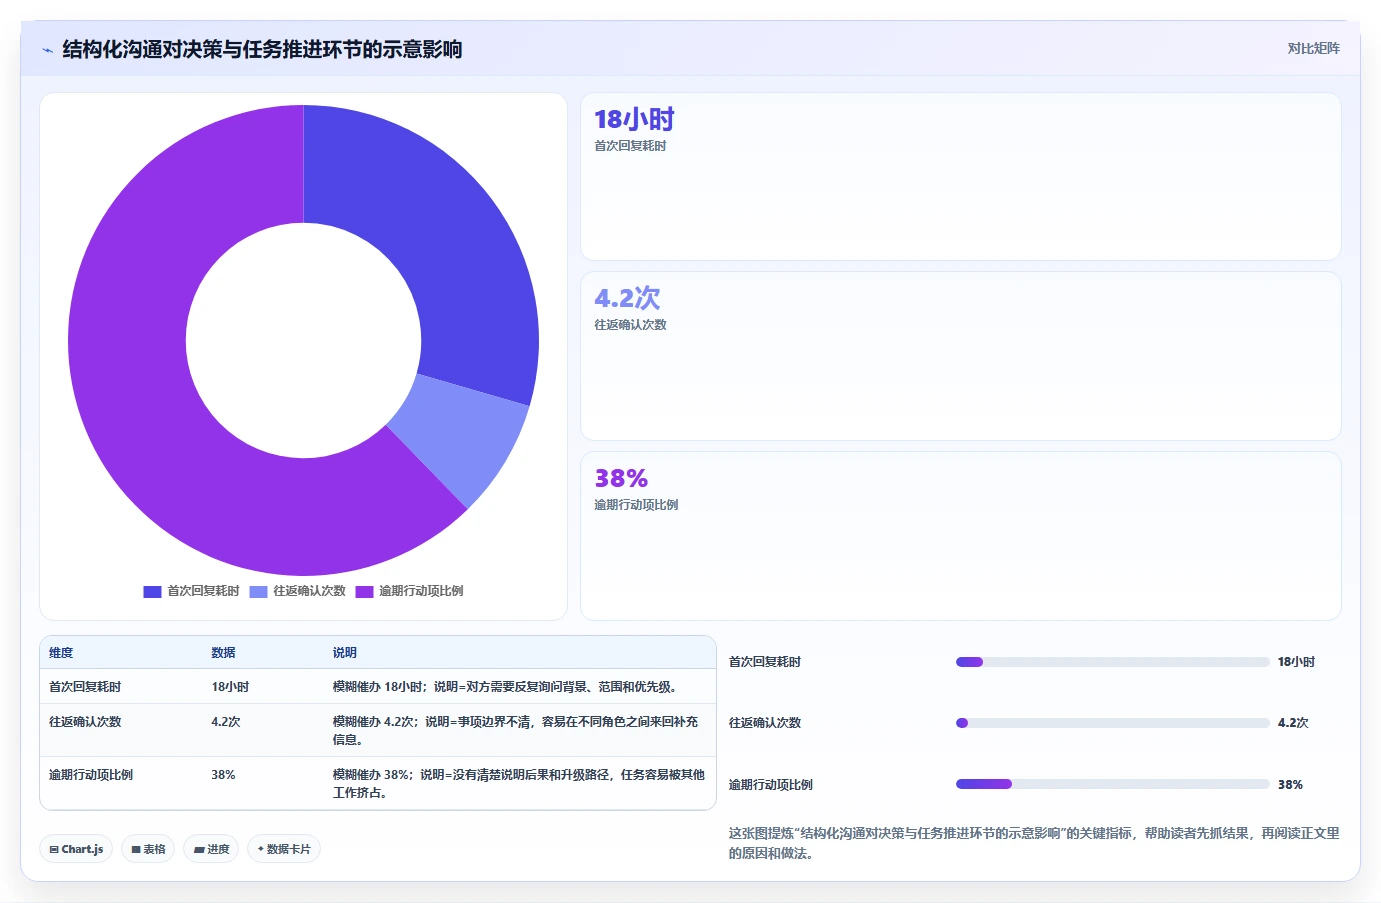Image resolution: width=1381 pixels, height=903 pixels.
Task: Click the purple 逾期行动项比例 legend color swatch
Action: click(x=364, y=592)
